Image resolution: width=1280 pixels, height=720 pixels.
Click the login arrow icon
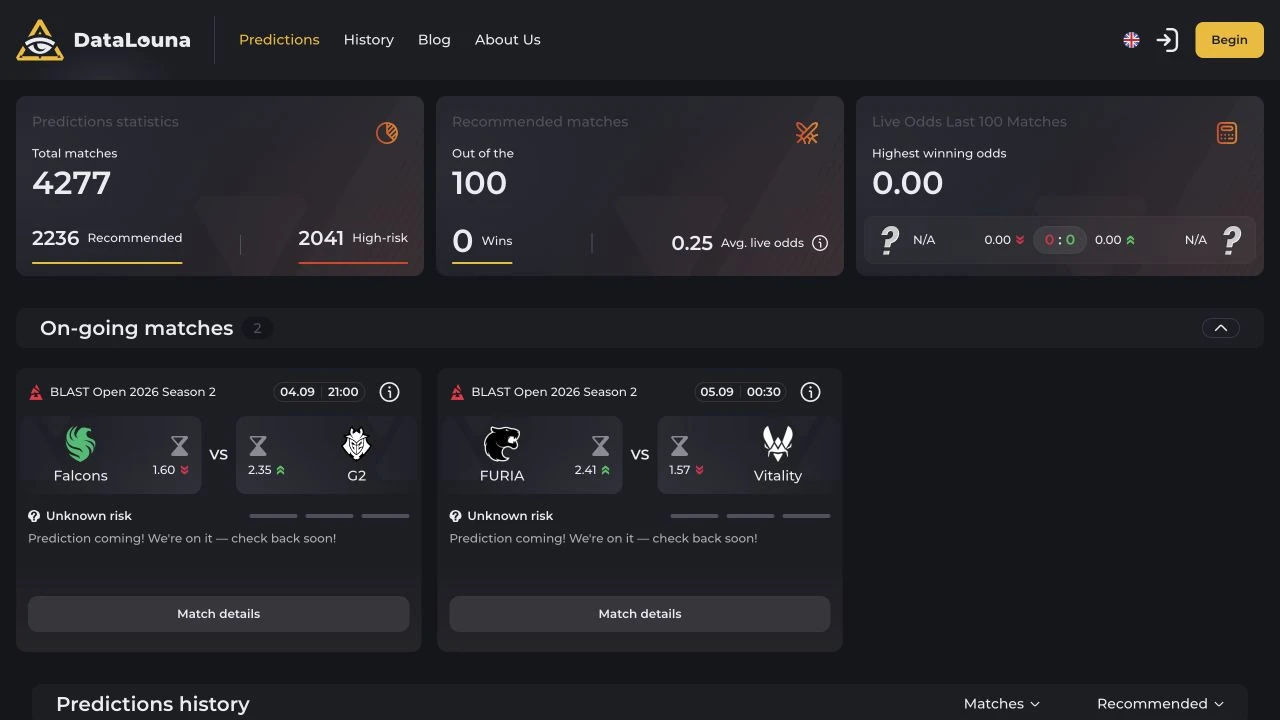click(1167, 40)
